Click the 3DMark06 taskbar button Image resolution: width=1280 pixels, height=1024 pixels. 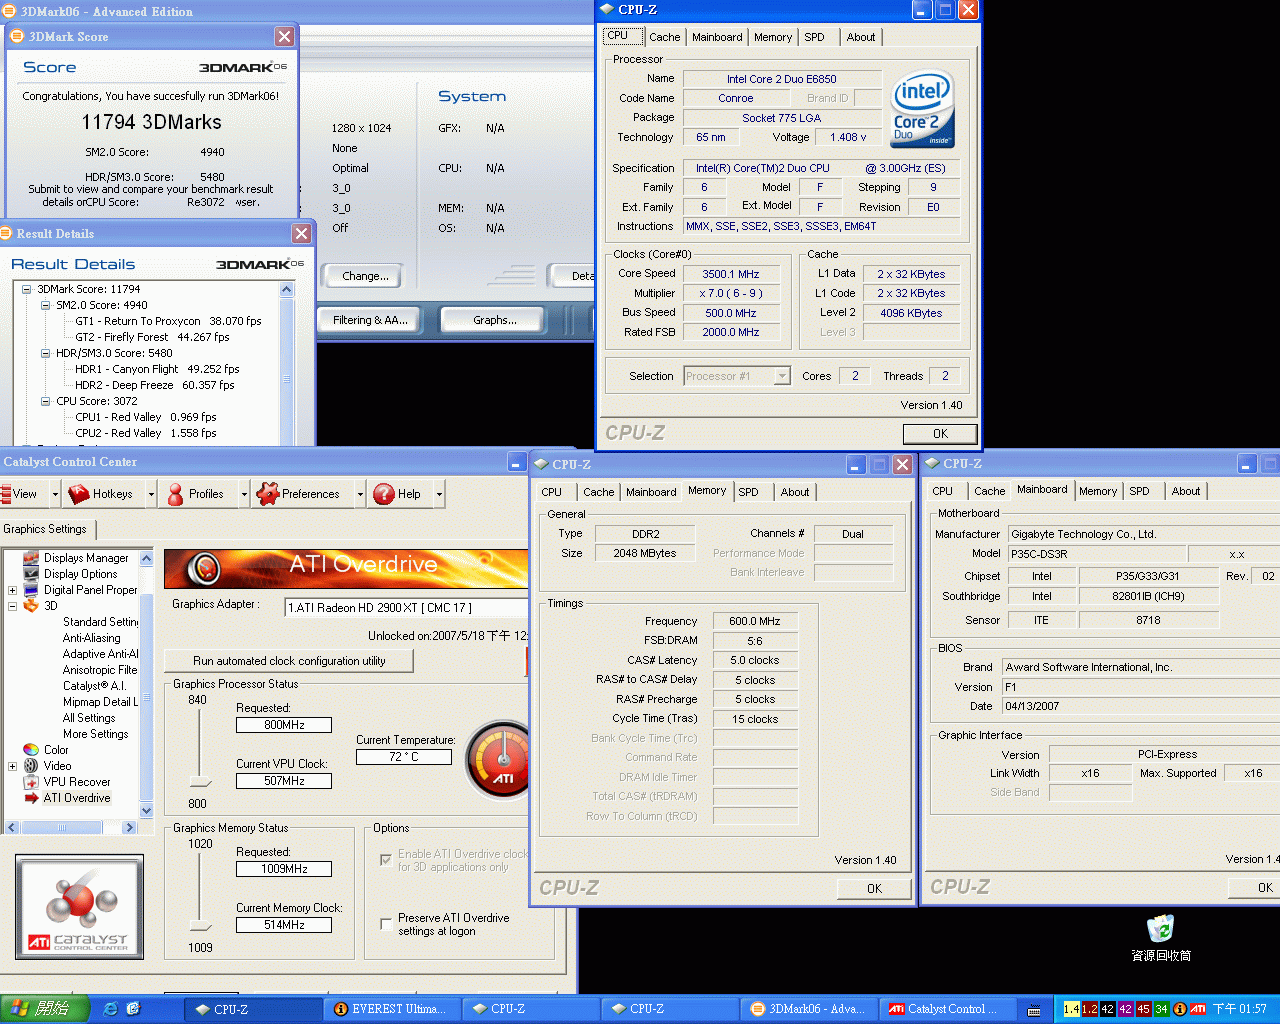(809, 1009)
